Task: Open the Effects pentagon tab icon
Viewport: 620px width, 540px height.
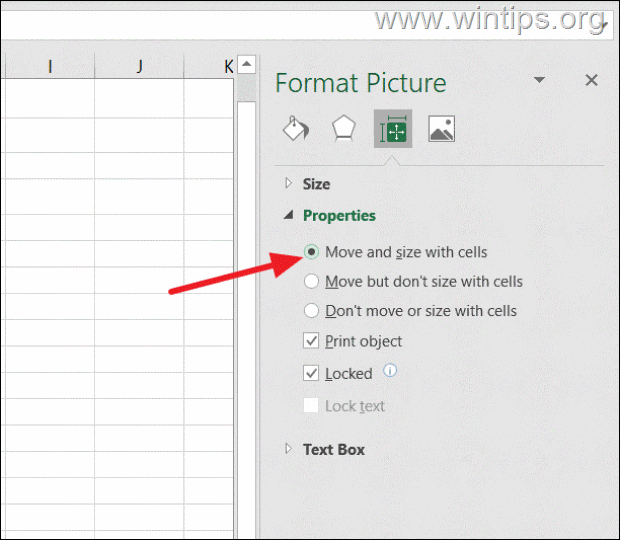Action: pos(343,128)
